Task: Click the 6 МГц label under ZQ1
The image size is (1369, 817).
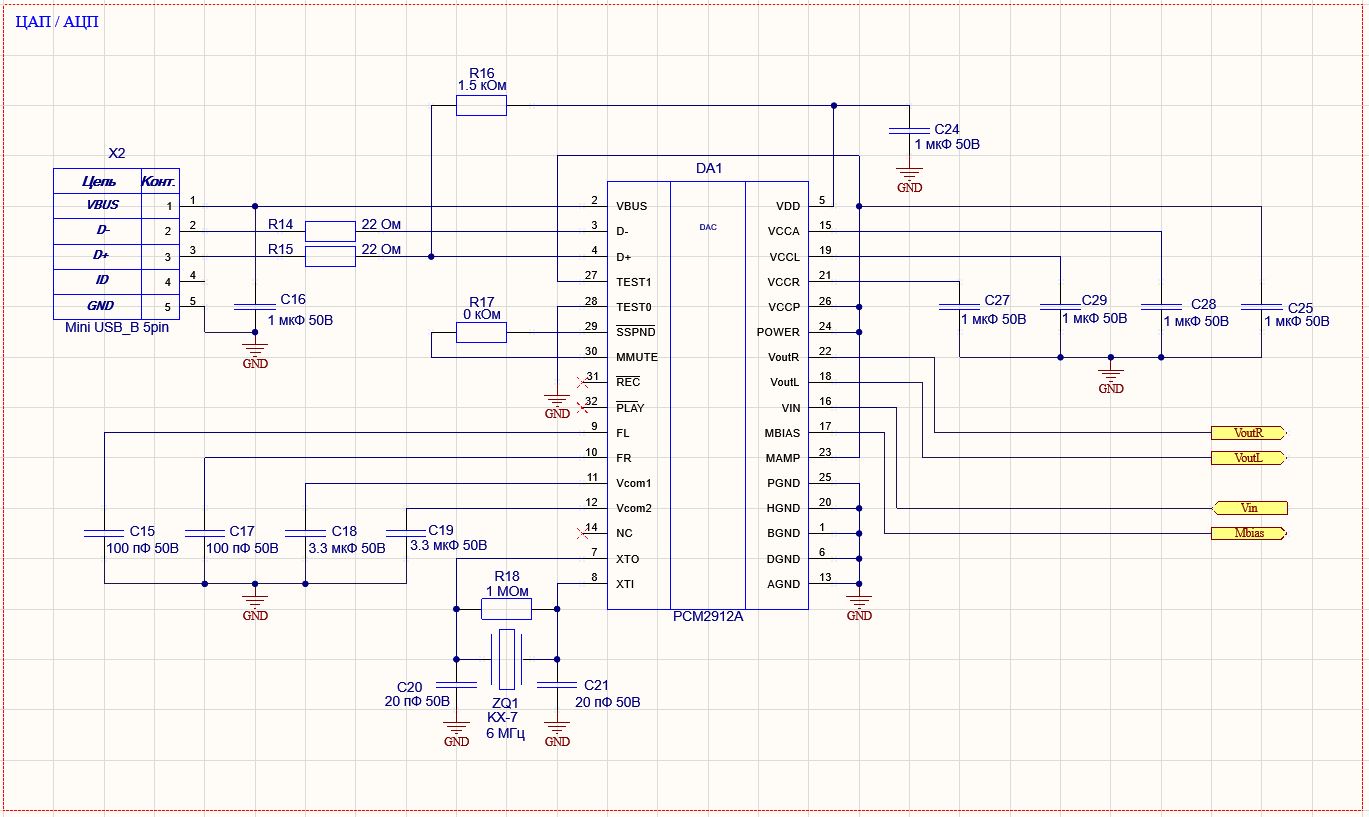Action: [505, 733]
